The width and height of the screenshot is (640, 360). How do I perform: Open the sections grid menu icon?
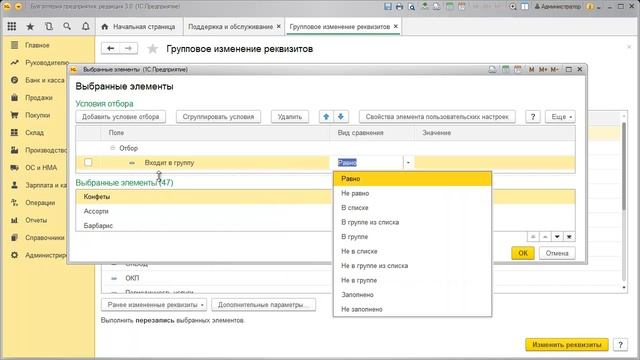coord(12,27)
